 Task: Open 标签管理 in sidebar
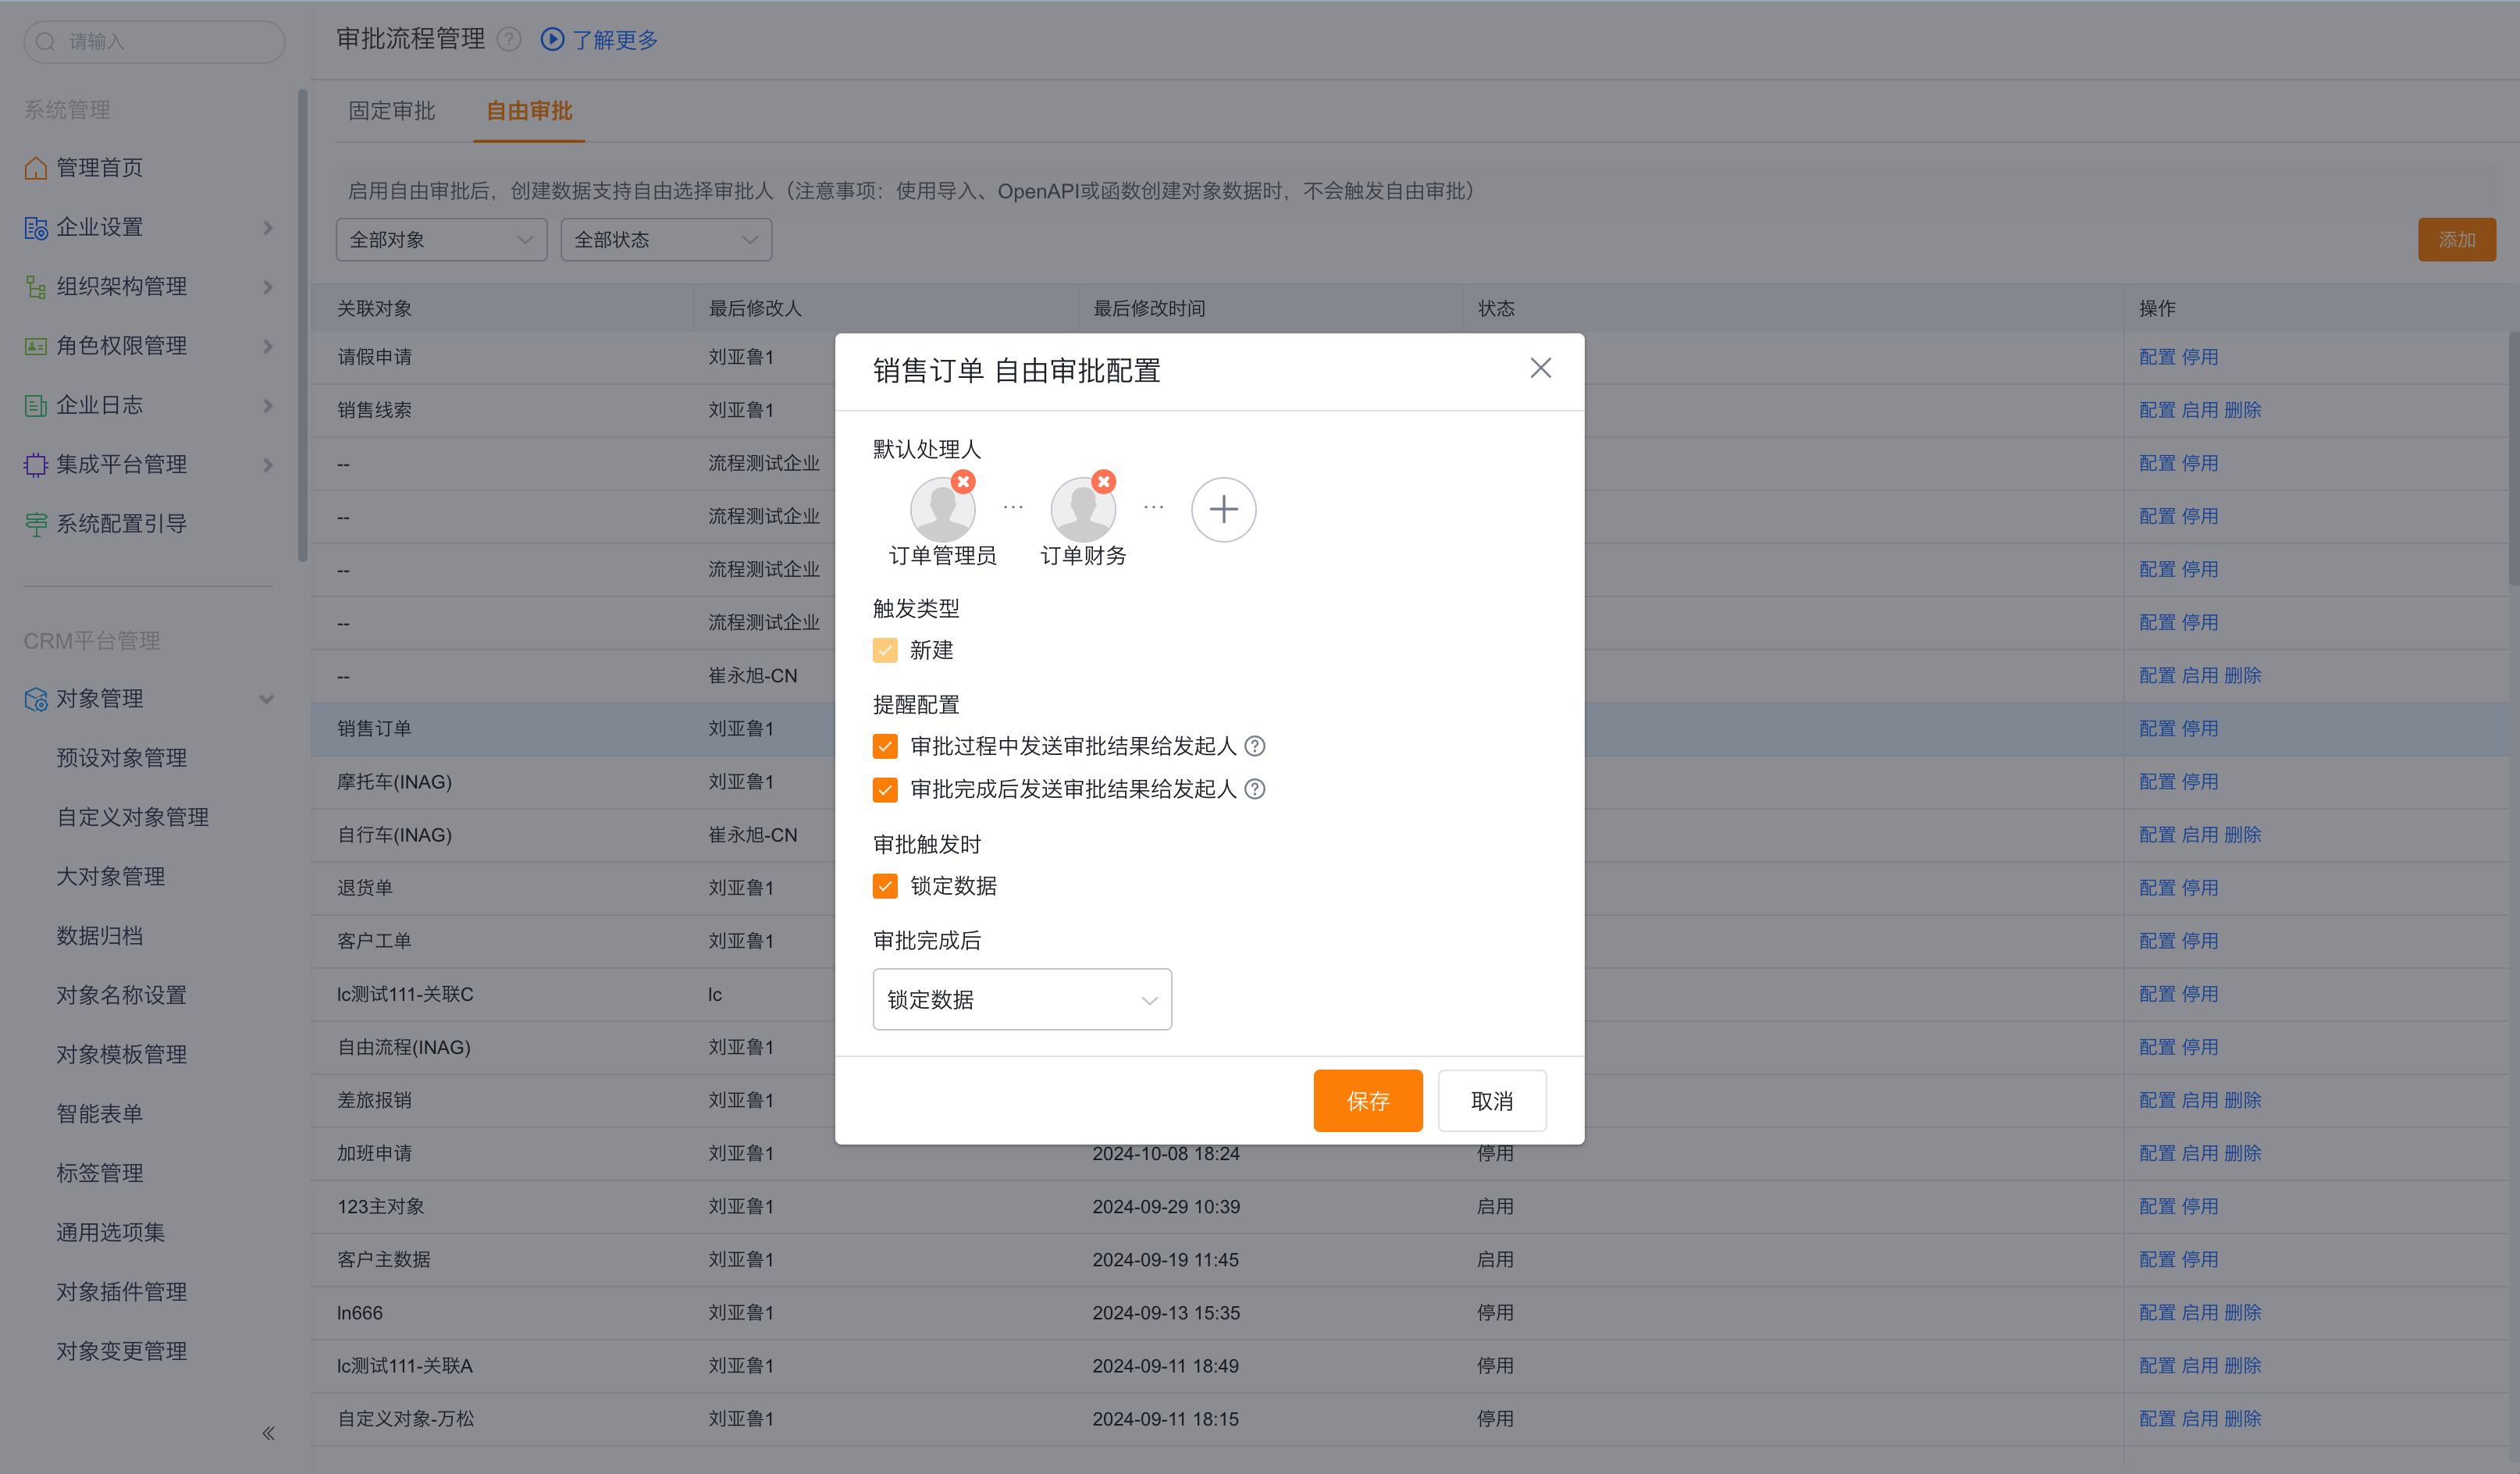pos(99,1173)
